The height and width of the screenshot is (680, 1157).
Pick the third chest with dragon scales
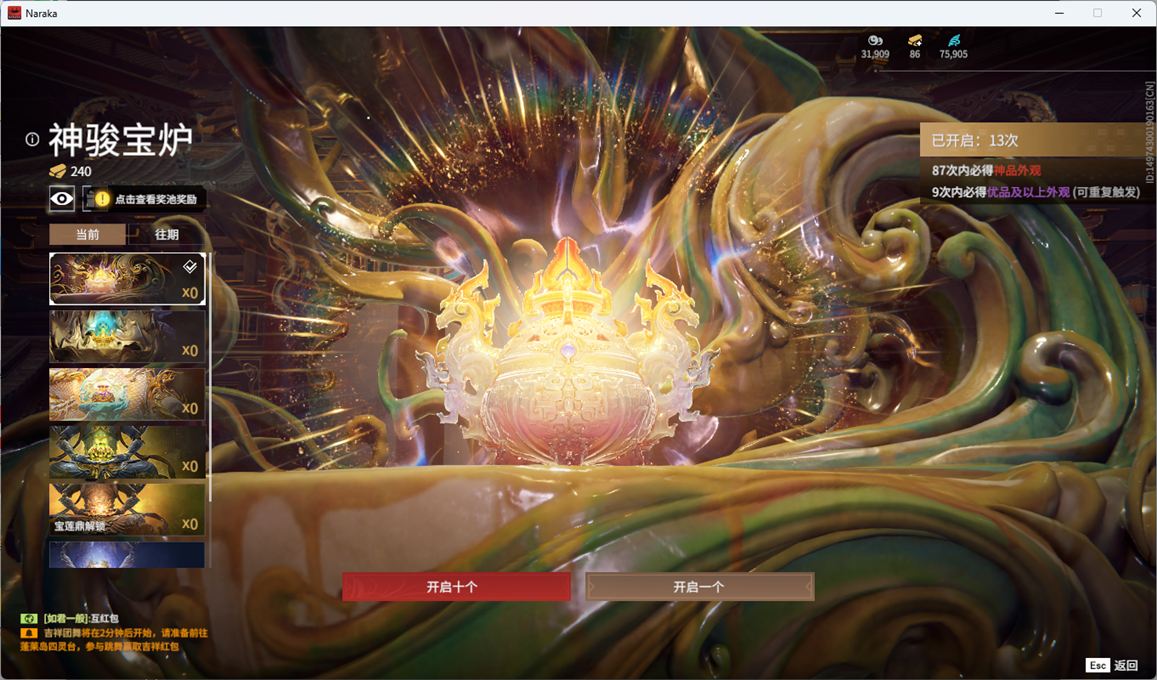point(127,394)
